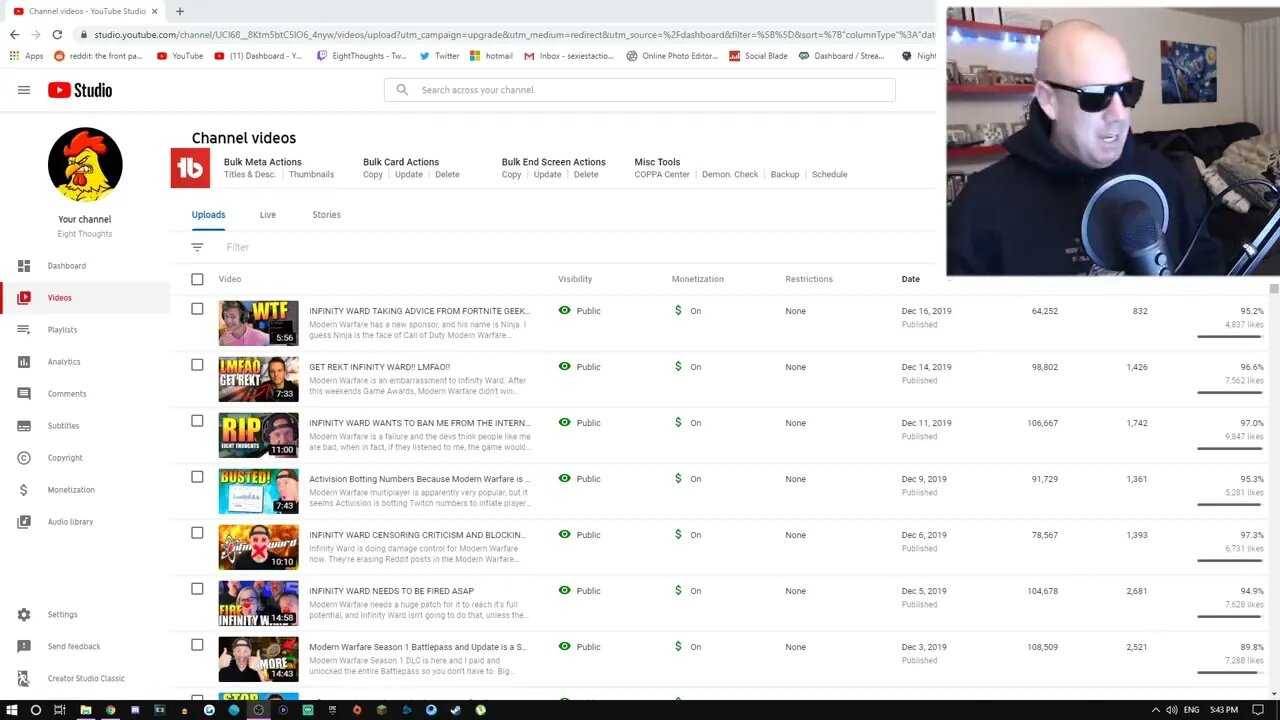Open Playlists in the sidebar
The image size is (1280, 720).
(x=85, y=330)
